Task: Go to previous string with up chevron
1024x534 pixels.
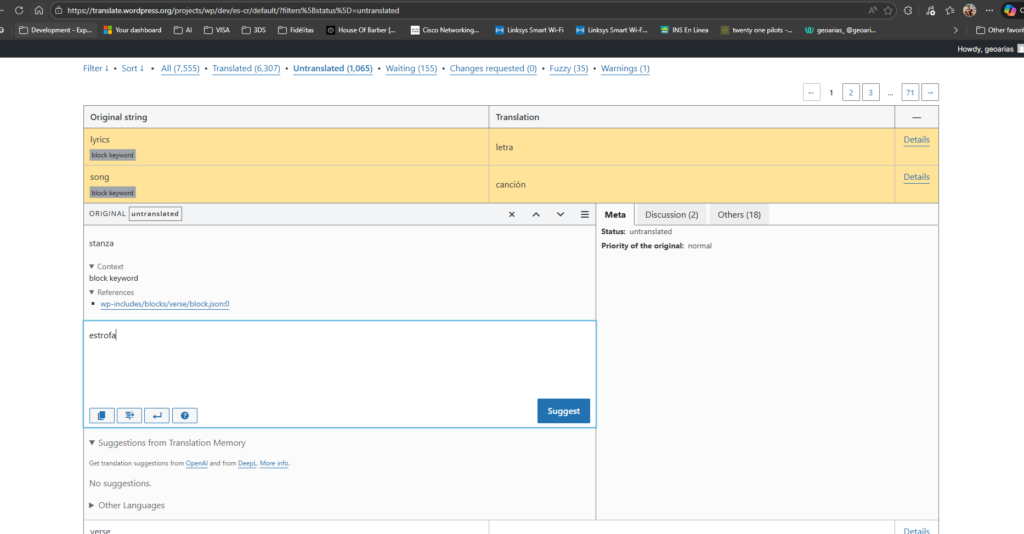Action: coord(536,214)
